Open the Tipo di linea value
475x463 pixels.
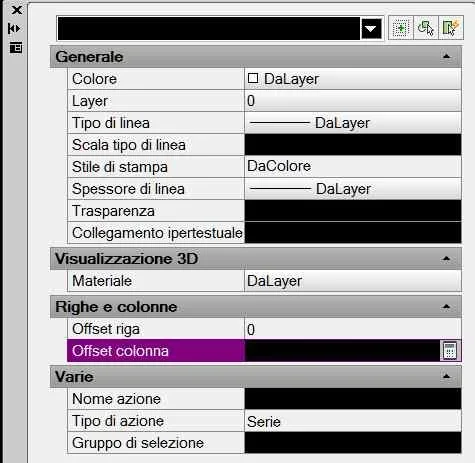(x=353, y=123)
